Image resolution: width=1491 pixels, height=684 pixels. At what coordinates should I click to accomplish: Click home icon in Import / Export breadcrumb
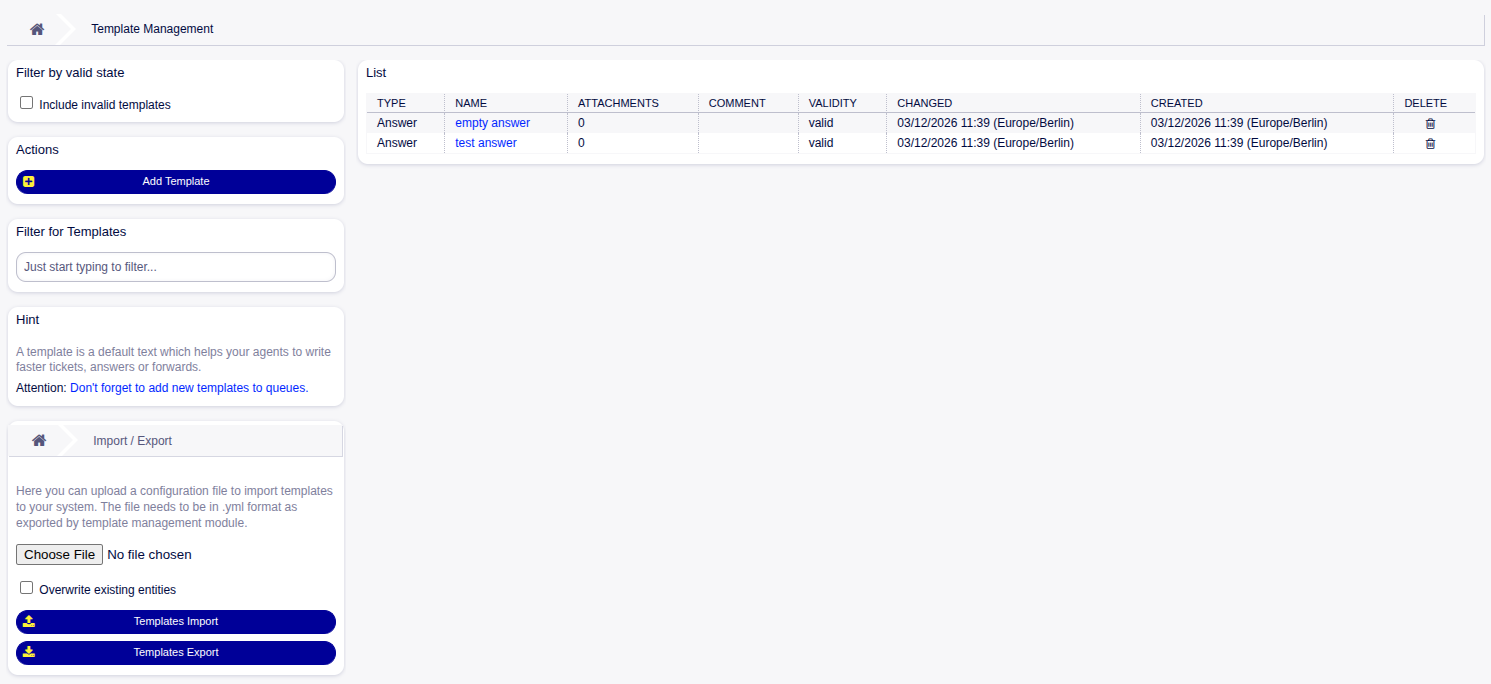pos(39,440)
